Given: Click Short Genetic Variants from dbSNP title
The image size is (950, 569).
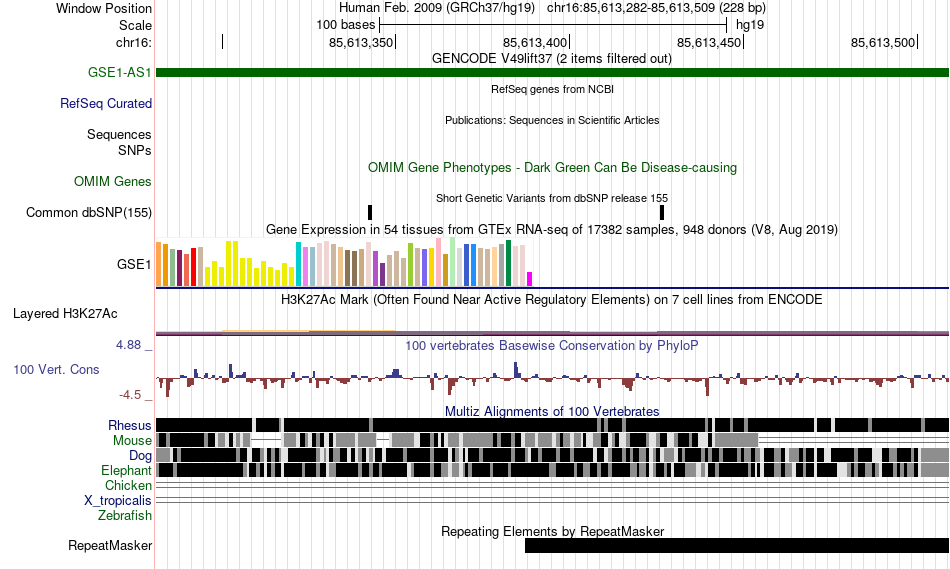Looking at the screenshot, I should tap(551, 198).
